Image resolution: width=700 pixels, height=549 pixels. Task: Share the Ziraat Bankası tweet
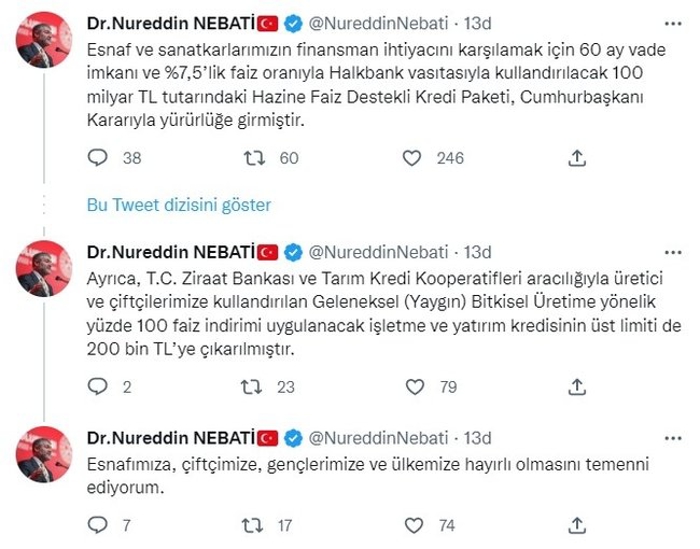click(x=577, y=387)
